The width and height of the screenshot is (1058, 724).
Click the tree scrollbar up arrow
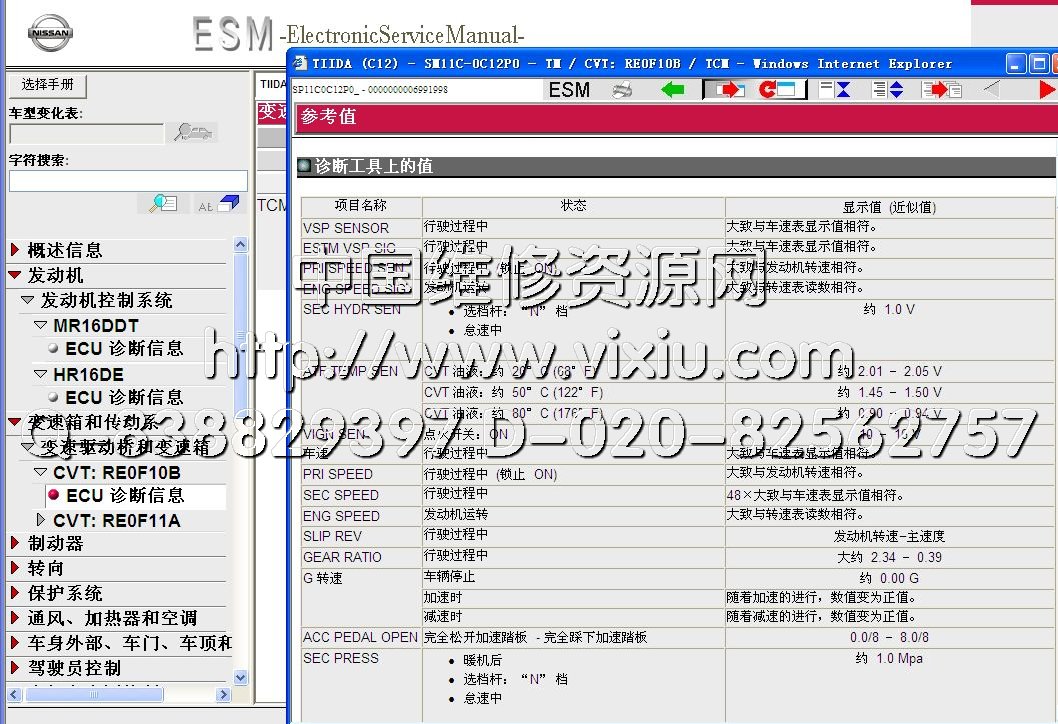241,245
